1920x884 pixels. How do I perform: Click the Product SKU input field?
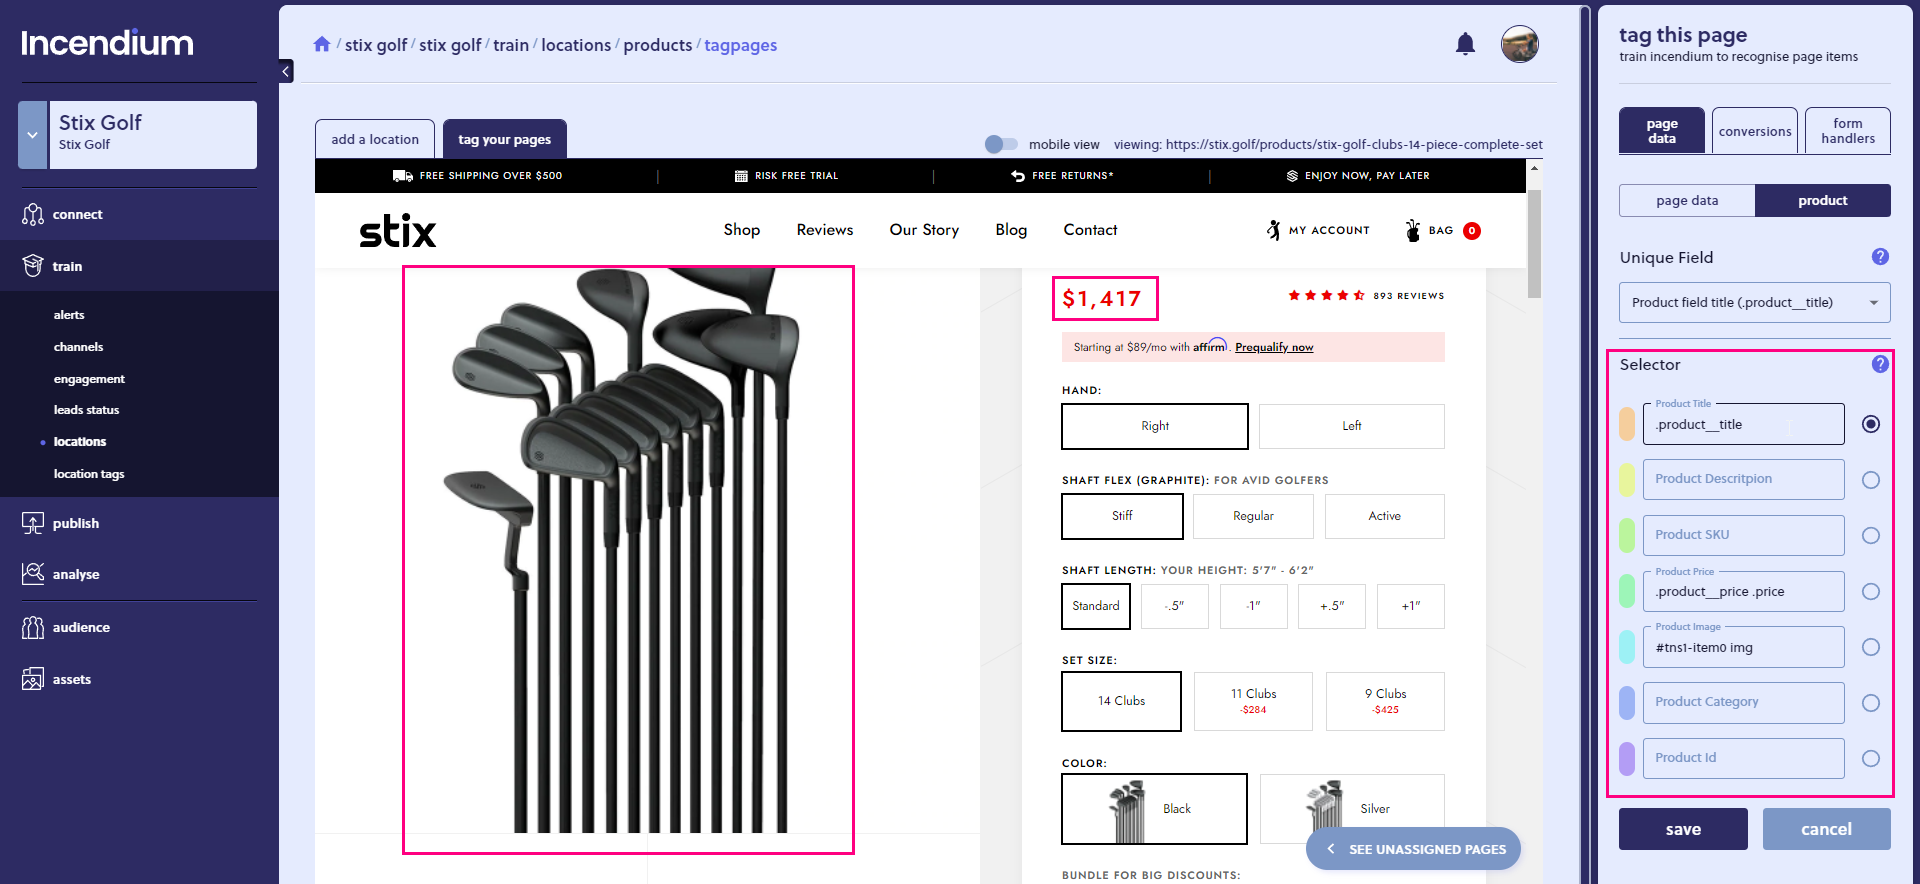[x=1744, y=535]
